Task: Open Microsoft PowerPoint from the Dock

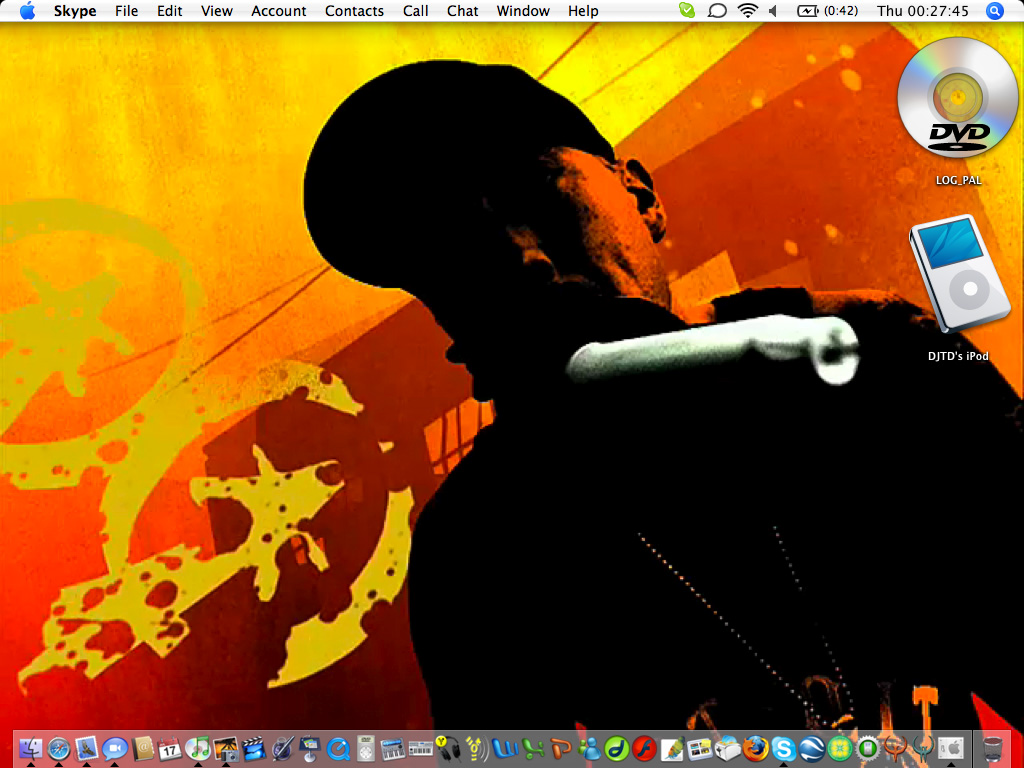Action: pyautogui.click(x=560, y=748)
